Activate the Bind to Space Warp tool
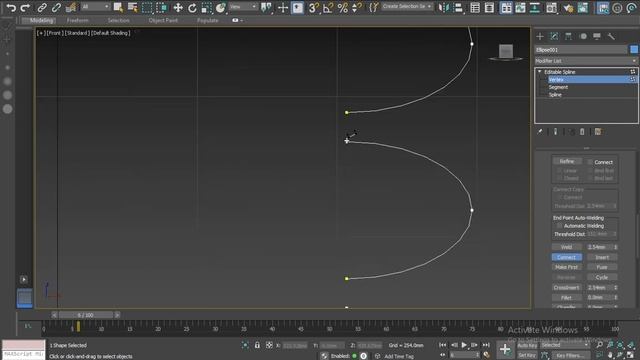640x360 pixels. [x=71, y=7]
